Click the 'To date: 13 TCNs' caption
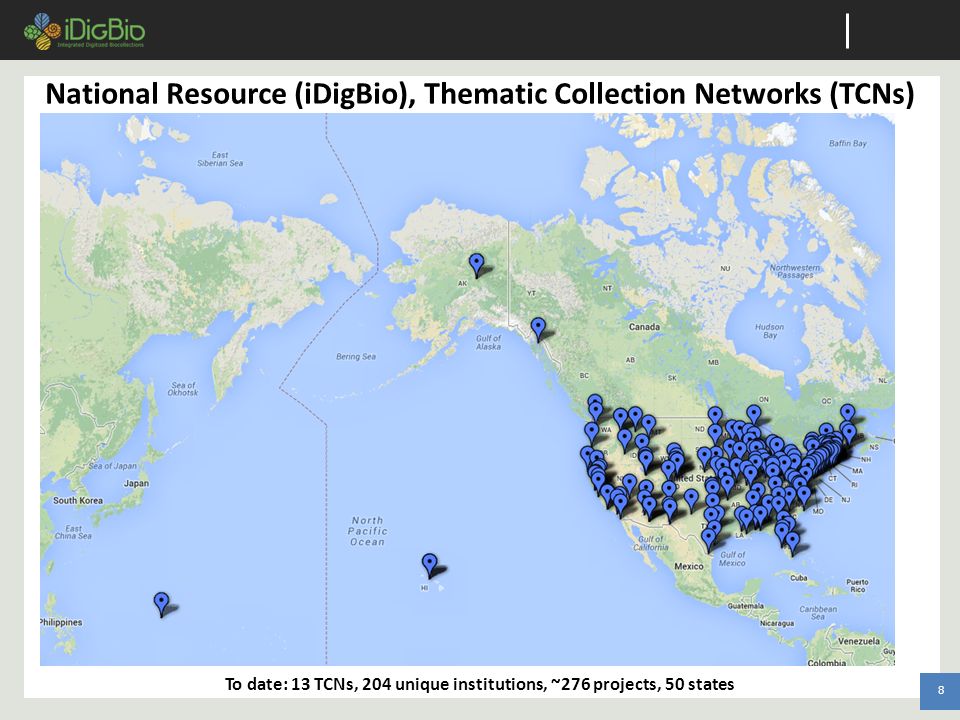Screen dimensions: 960x720 tap(479, 683)
